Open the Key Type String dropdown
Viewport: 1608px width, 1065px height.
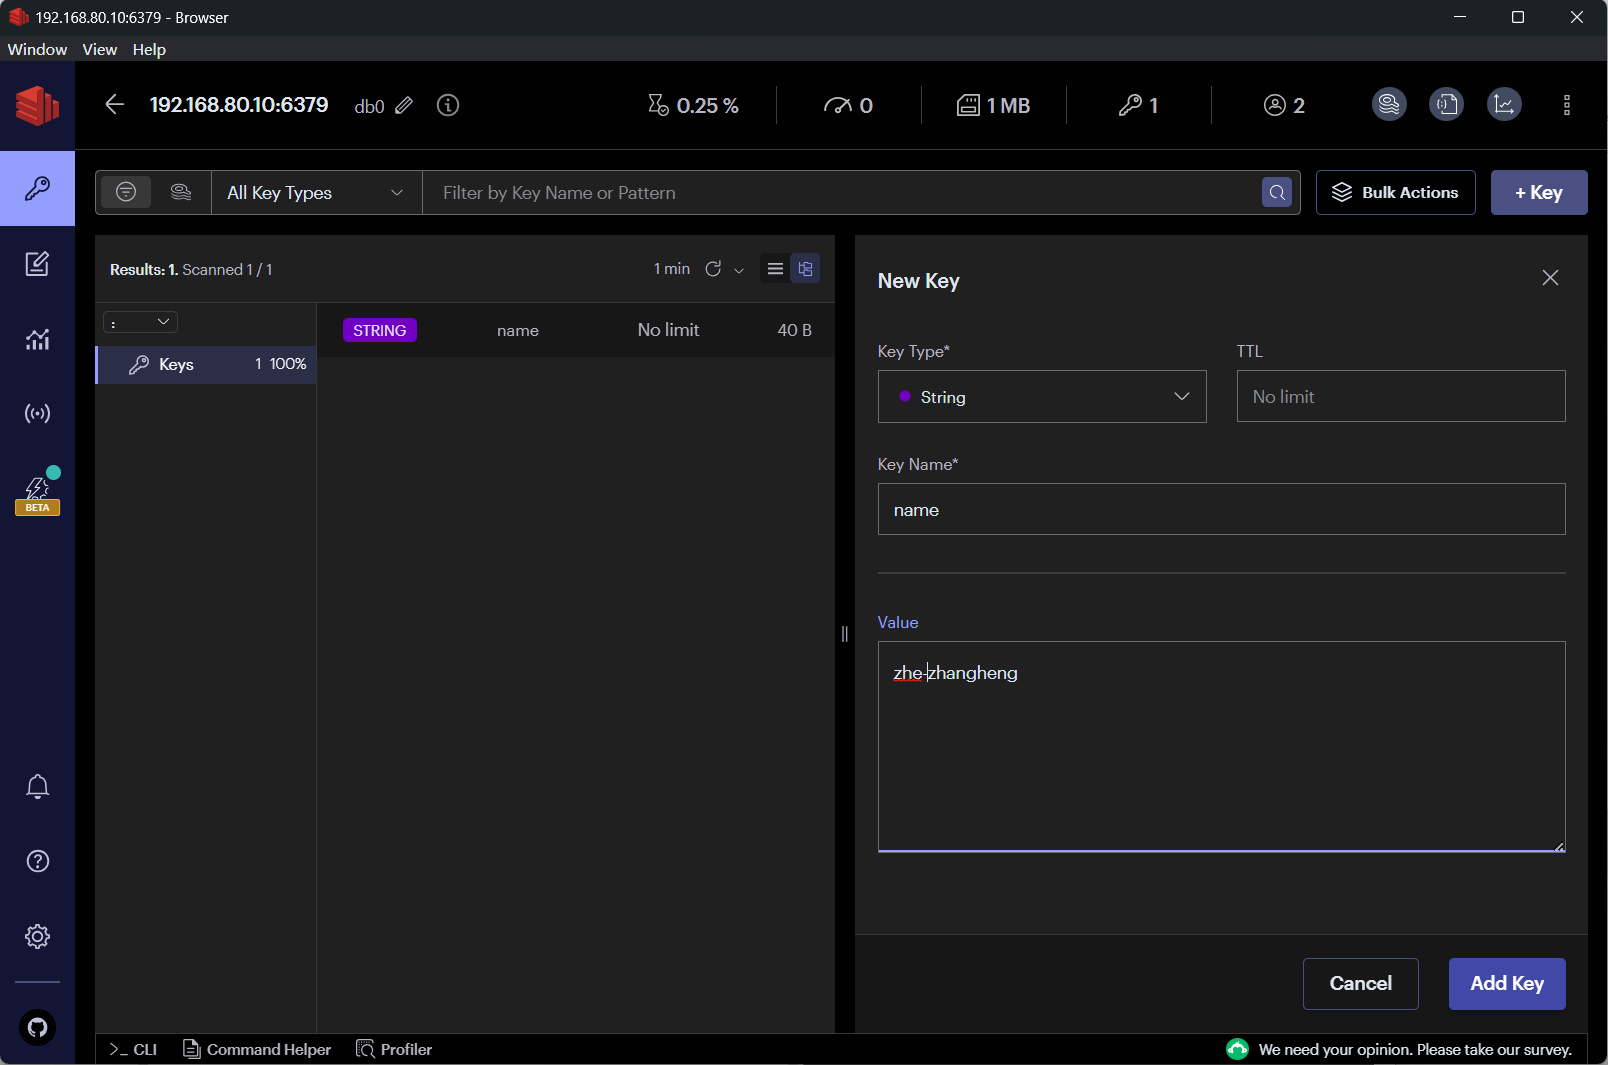1042,397
